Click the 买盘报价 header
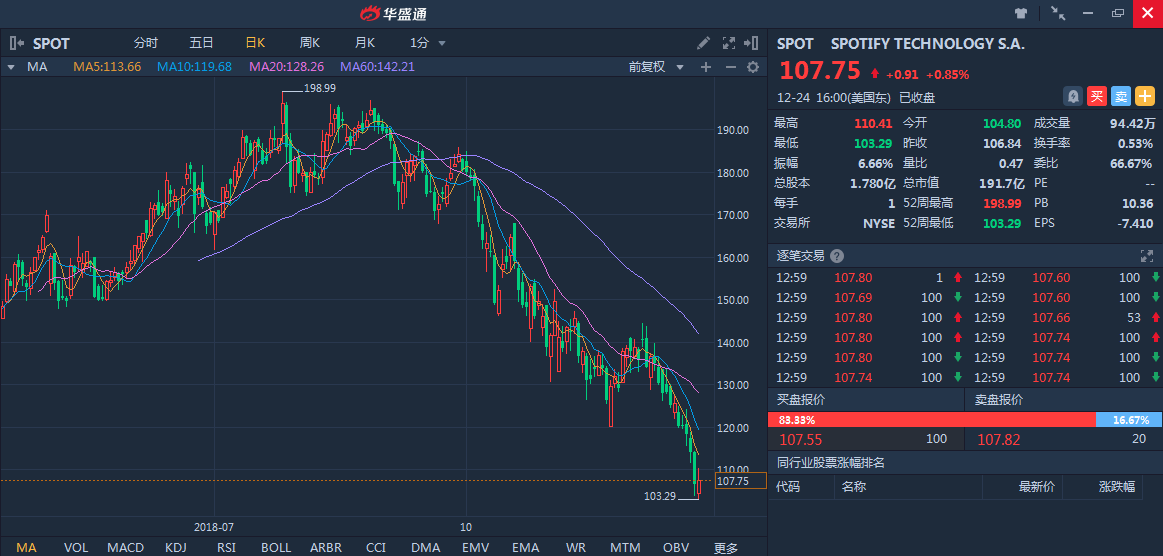This screenshot has width=1163, height=556. pyautogui.click(x=800, y=400)
